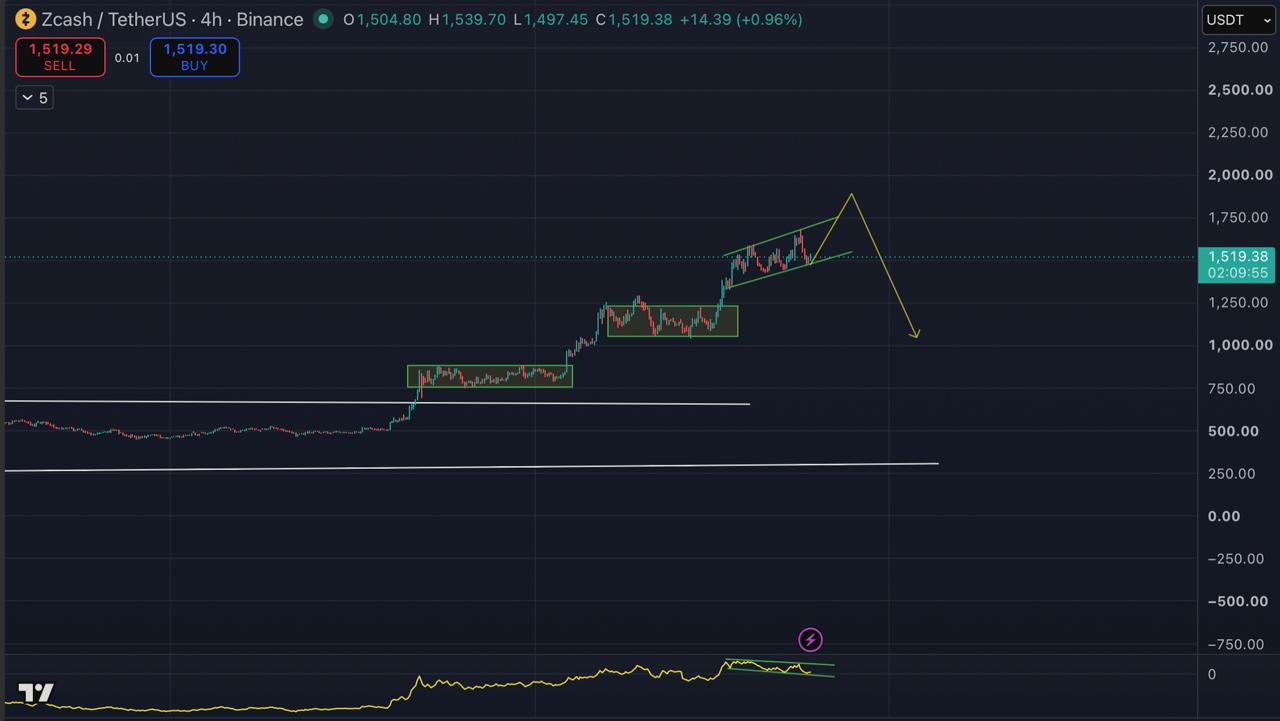Click the Zcash coin logo icon
Viewport: 1280px width, 721px height.
point(24,19)
